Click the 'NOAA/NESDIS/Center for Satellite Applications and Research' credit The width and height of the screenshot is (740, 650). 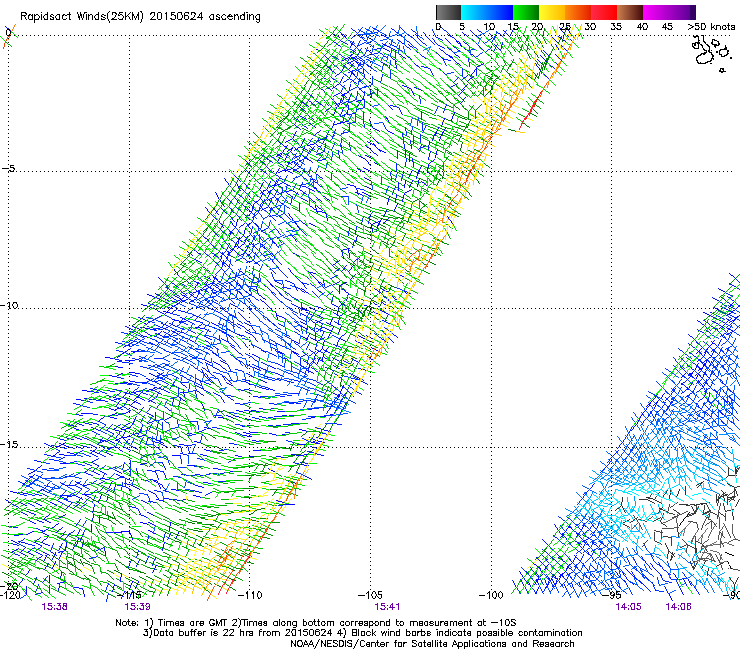pos(432,644)
